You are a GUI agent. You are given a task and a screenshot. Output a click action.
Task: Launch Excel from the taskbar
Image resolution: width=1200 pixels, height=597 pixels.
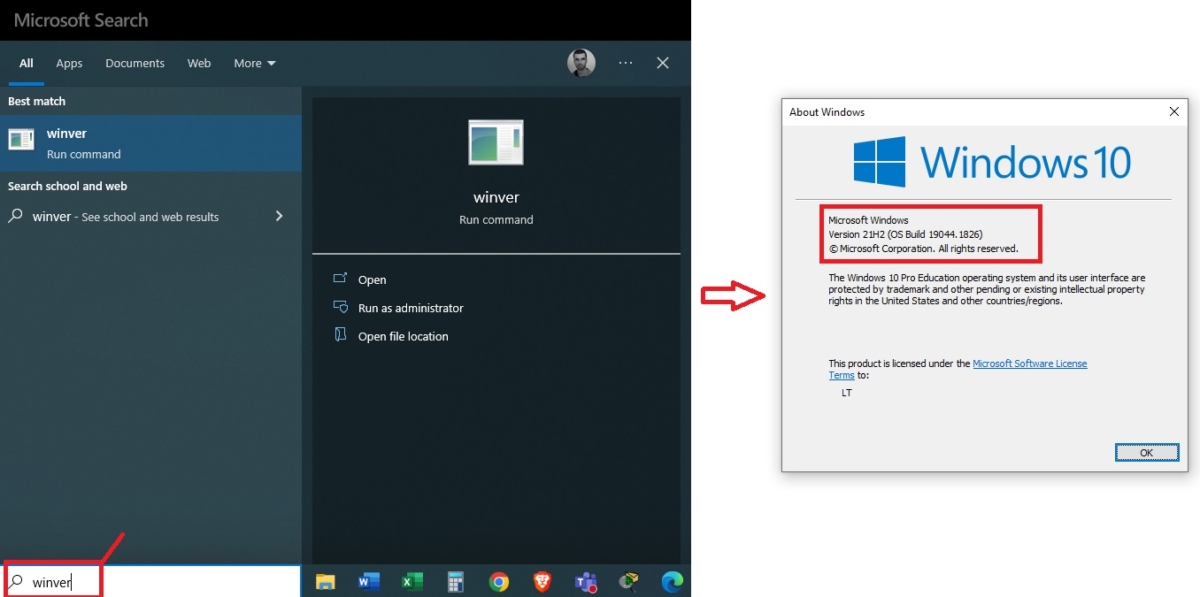click(412, 581)
